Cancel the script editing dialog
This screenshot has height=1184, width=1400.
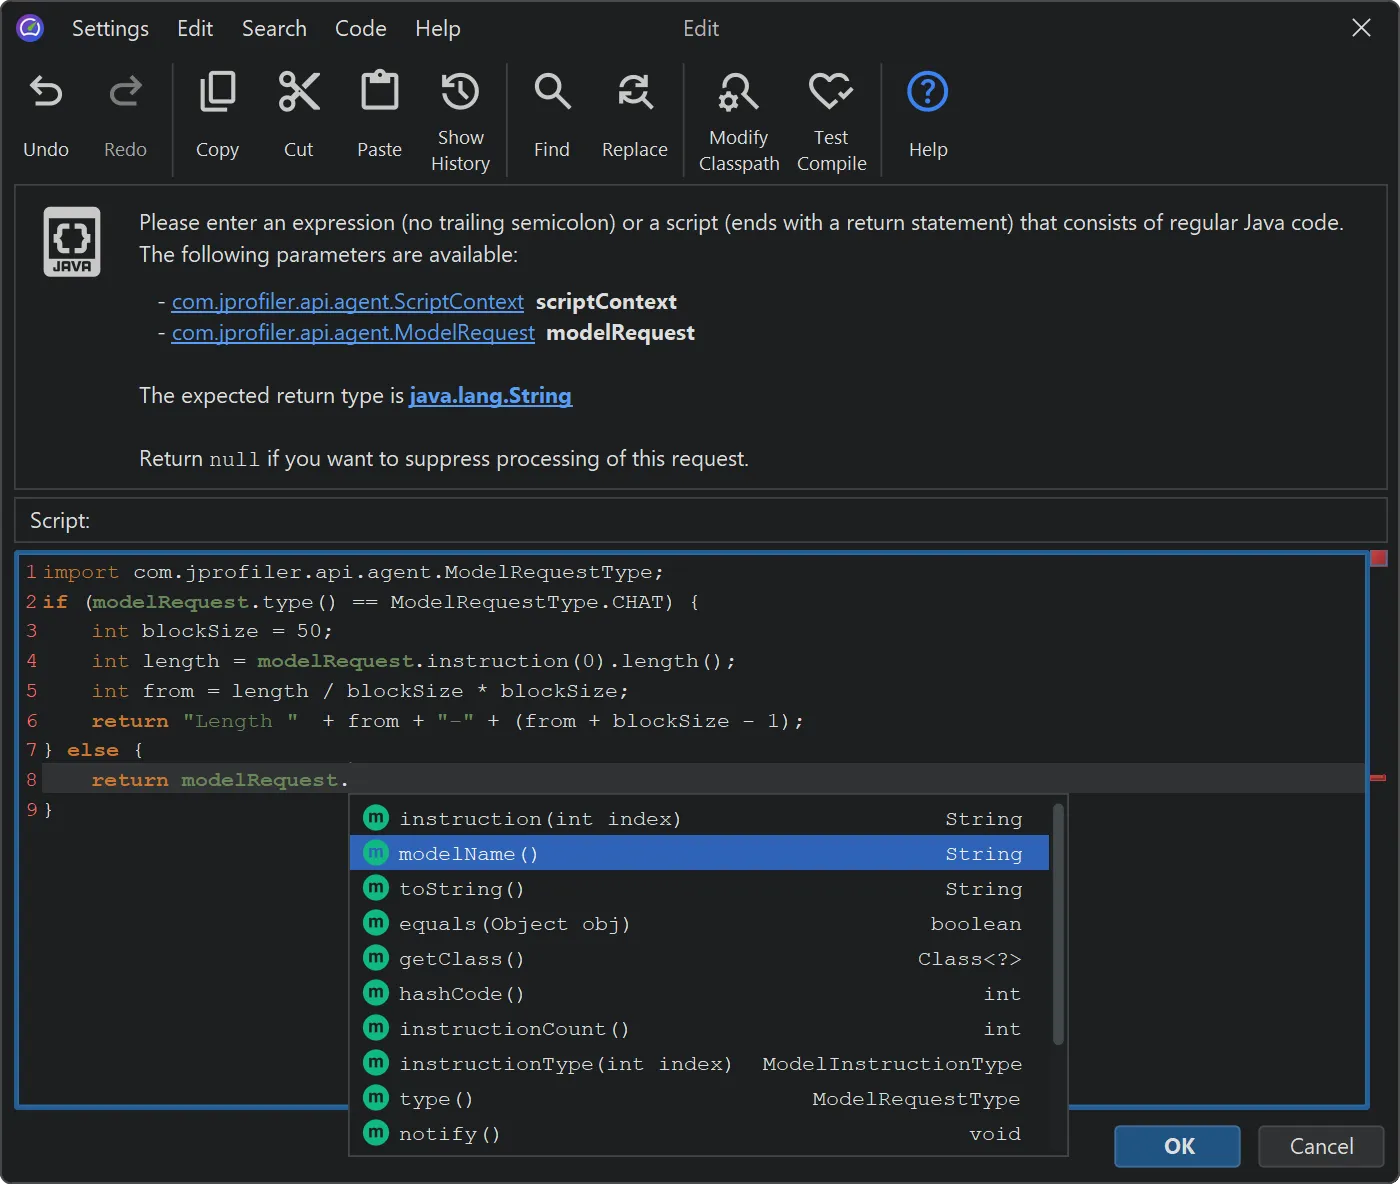[x=1321, y=1146]
